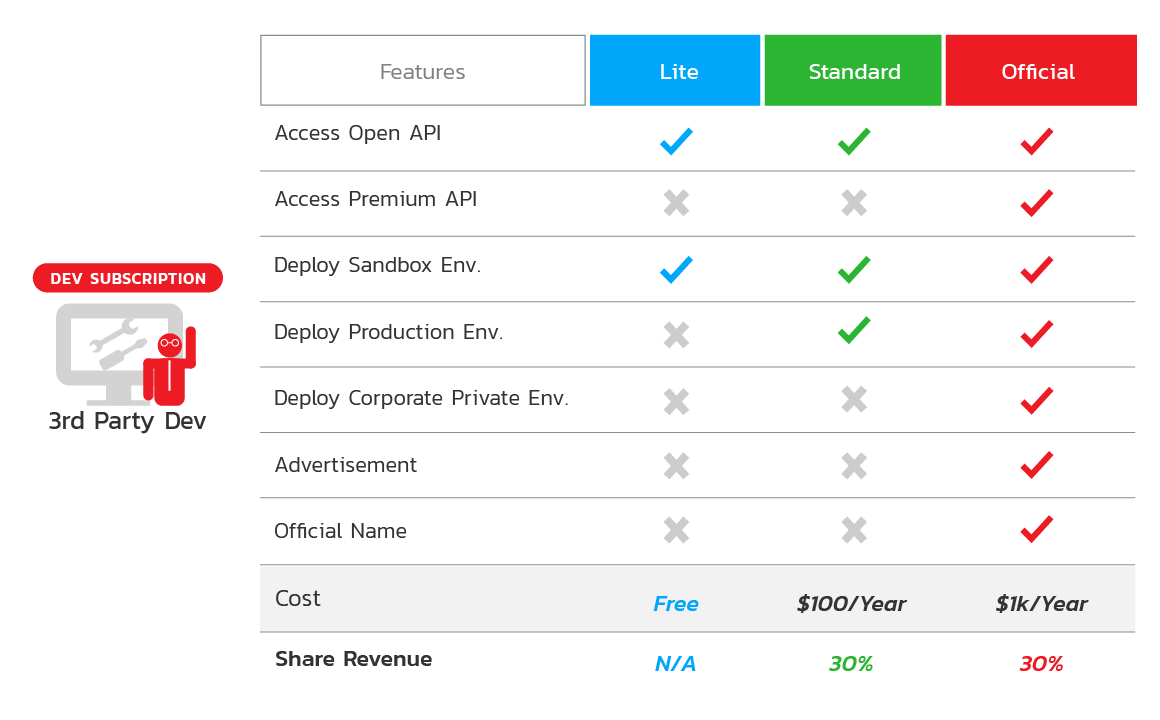Select the green Standard plan header
Screen dimensions: 1160x720
pos(853,70)
